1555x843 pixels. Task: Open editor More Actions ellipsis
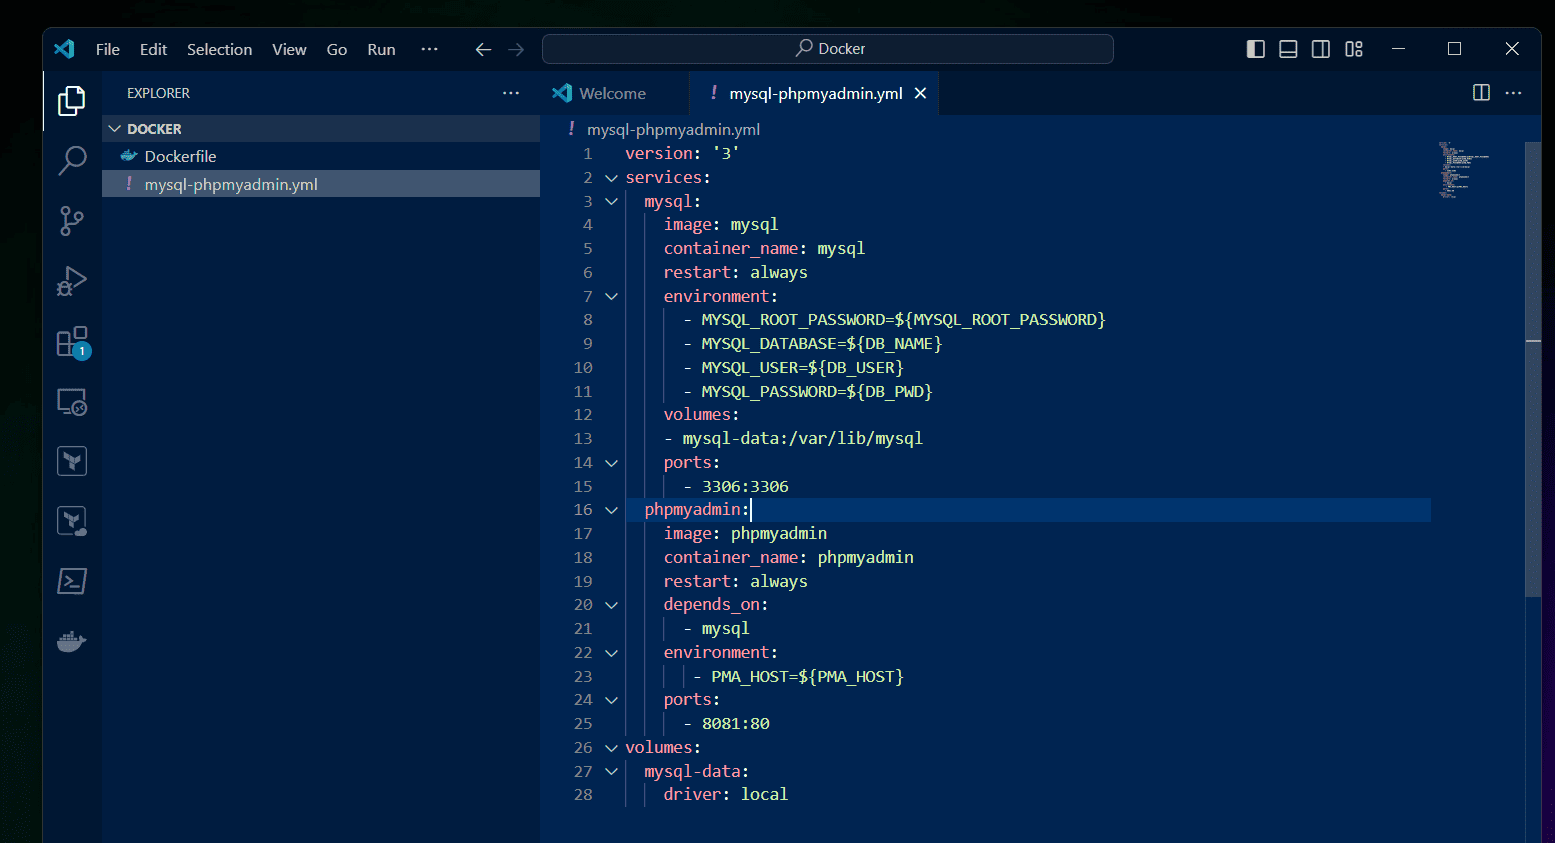point(1514,93)
